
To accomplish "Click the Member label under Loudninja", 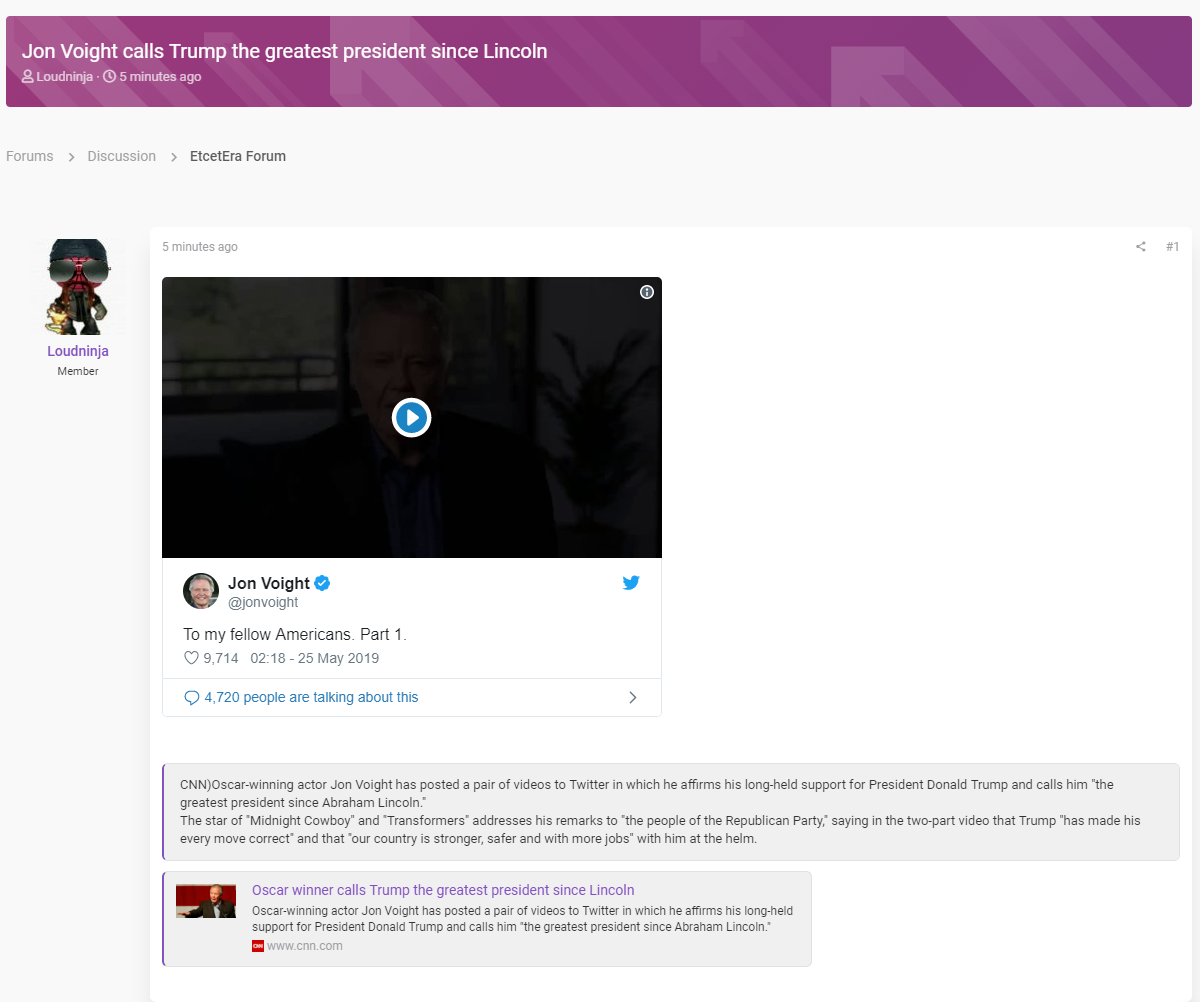I will (78, 371).
